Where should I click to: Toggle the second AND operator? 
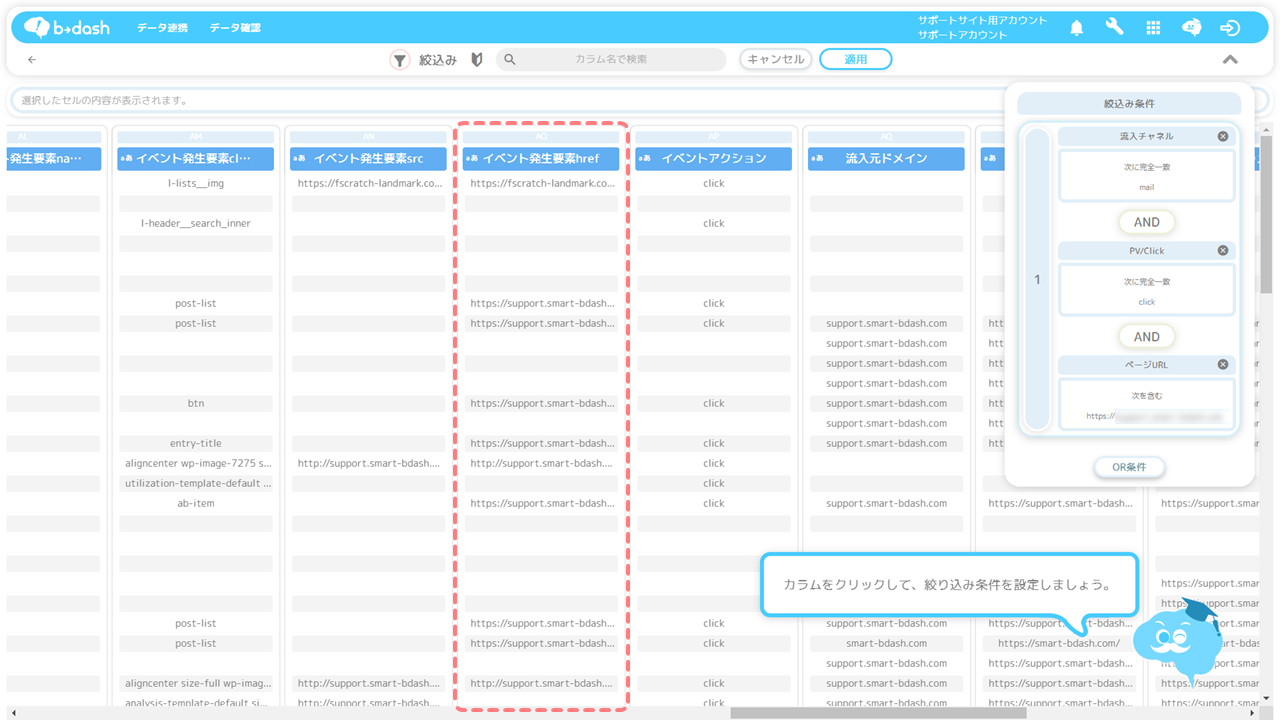click(1147, 337)
